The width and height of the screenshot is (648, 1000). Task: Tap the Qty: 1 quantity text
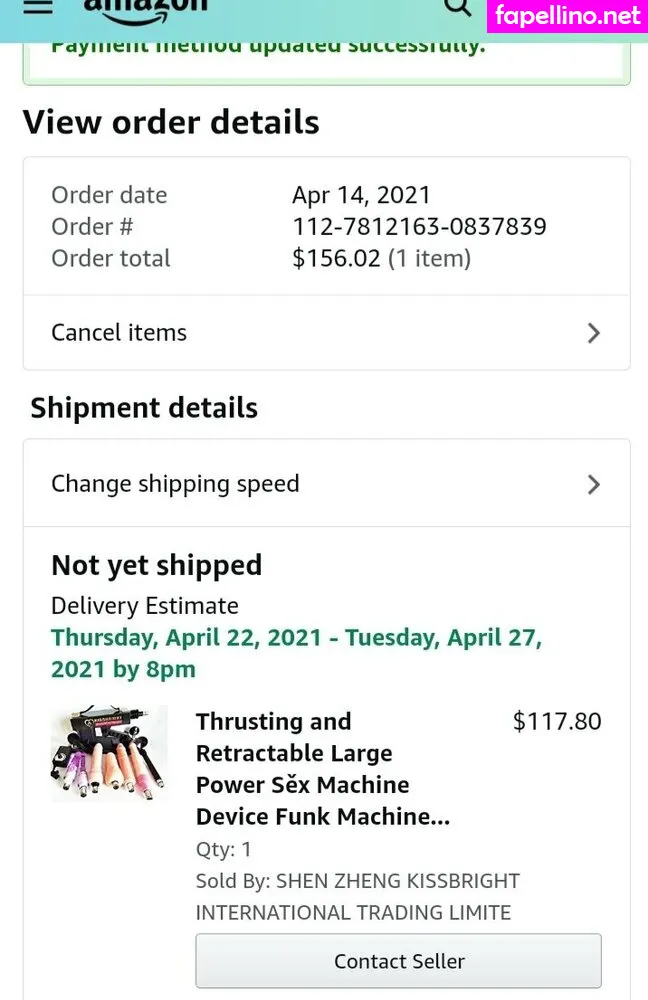224,850
